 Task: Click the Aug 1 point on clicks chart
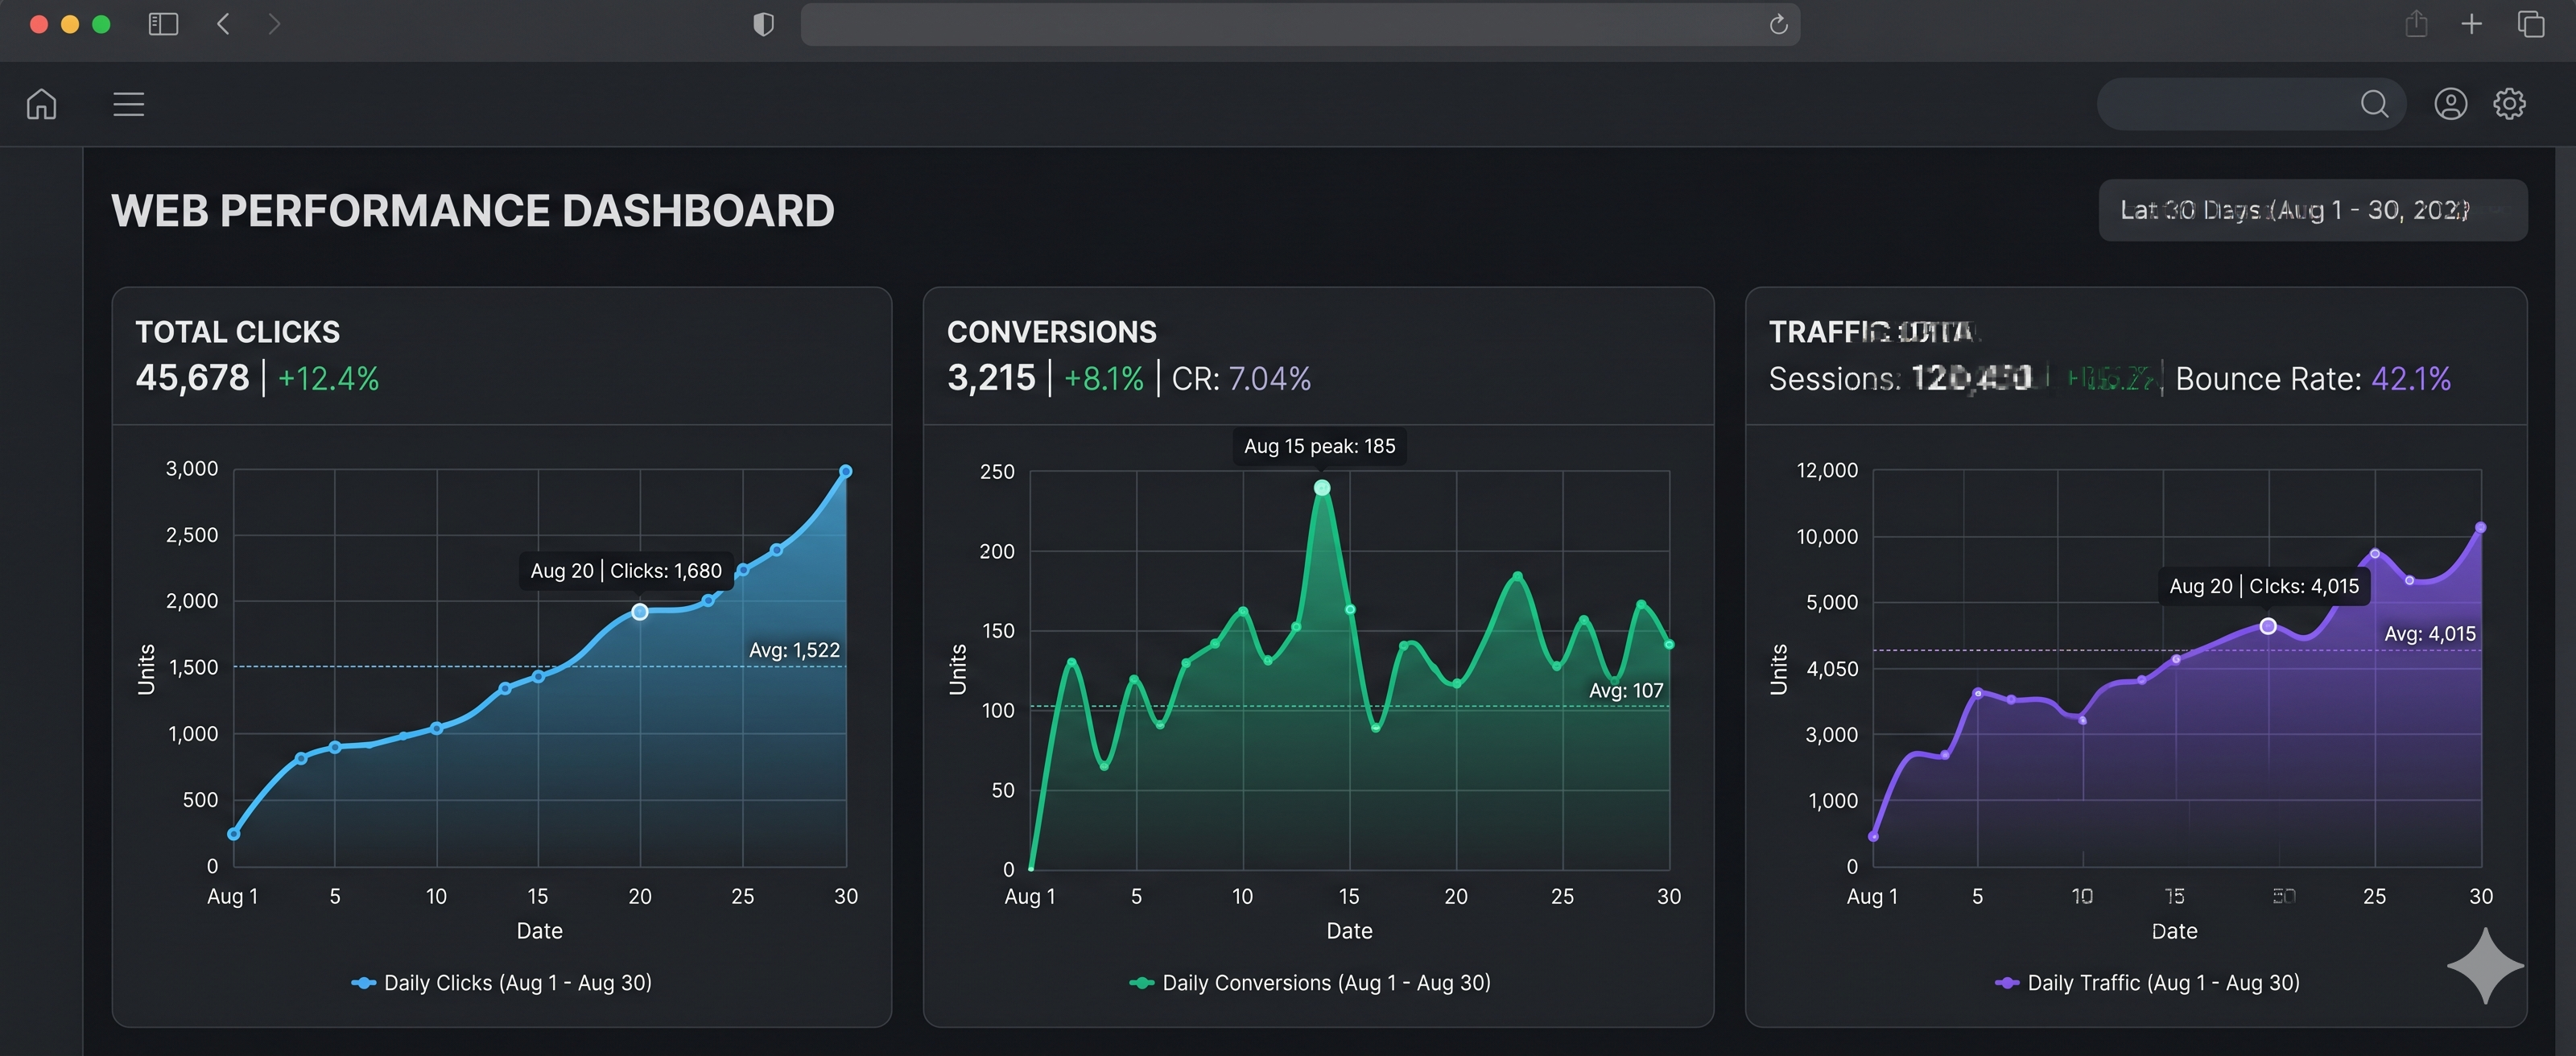234,834
